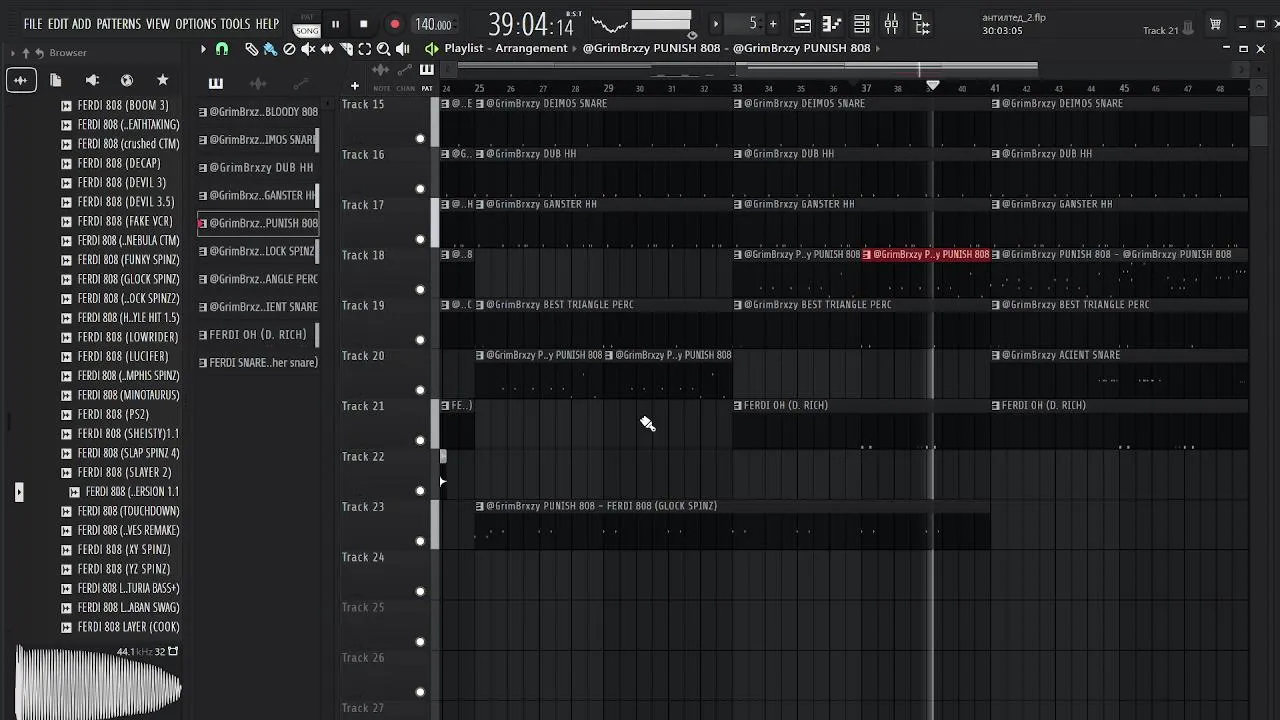Image resolution: width=1280 pixels, height=720 pixels.
Task: Select FERDI SNARE..her snare) in picker
Action: click(x=258, y=363)
